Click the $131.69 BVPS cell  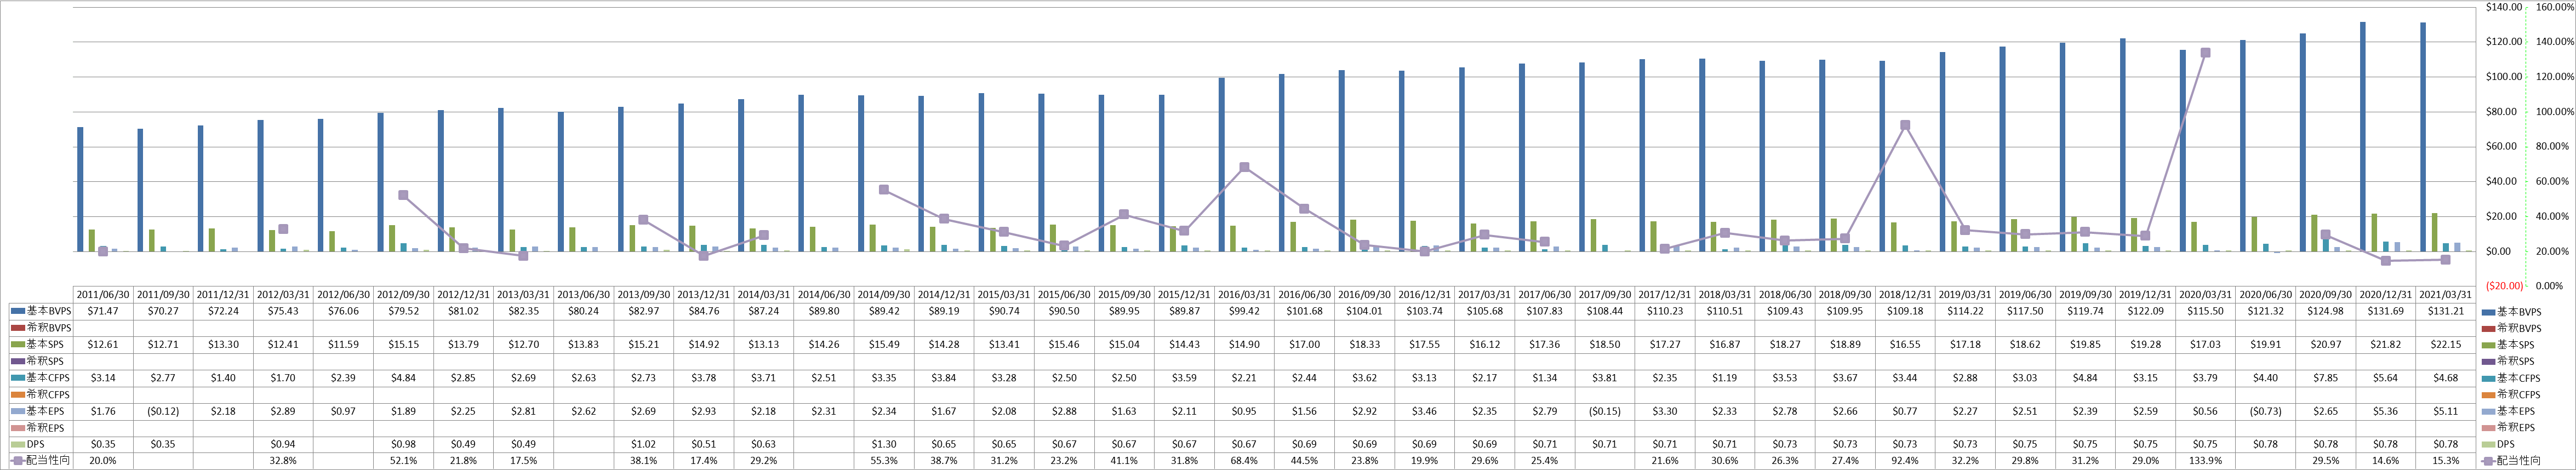(x=2385, y=311)
